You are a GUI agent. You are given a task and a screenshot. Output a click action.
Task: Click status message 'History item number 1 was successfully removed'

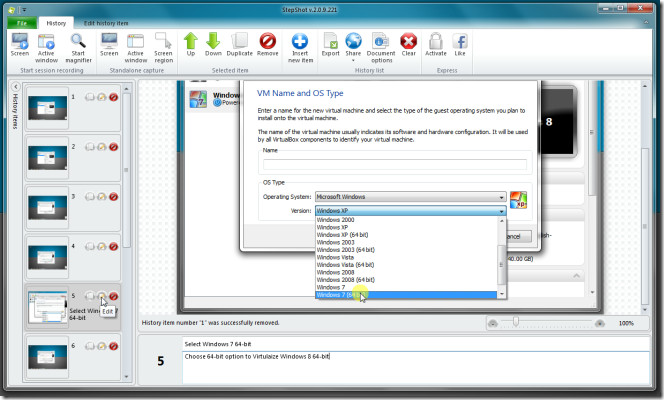pyautogui.click(x=210, y=323)
